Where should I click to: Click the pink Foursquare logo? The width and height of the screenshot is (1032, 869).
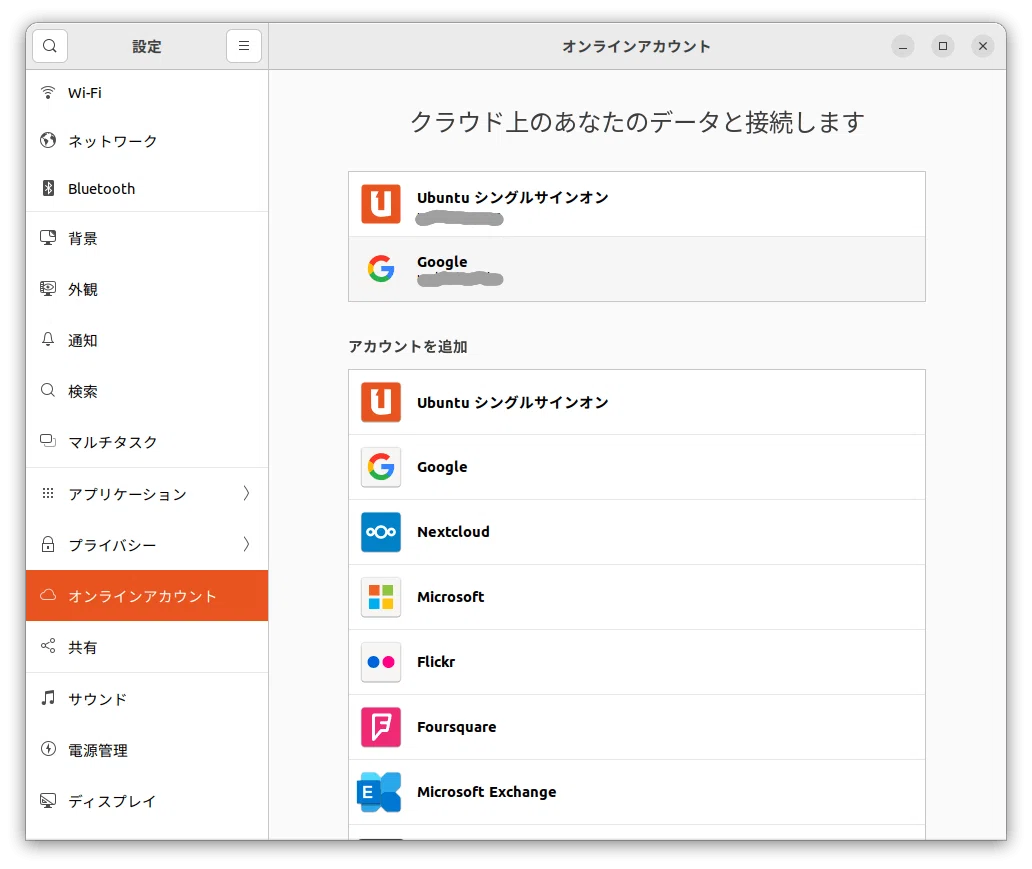tap(381, 727)
